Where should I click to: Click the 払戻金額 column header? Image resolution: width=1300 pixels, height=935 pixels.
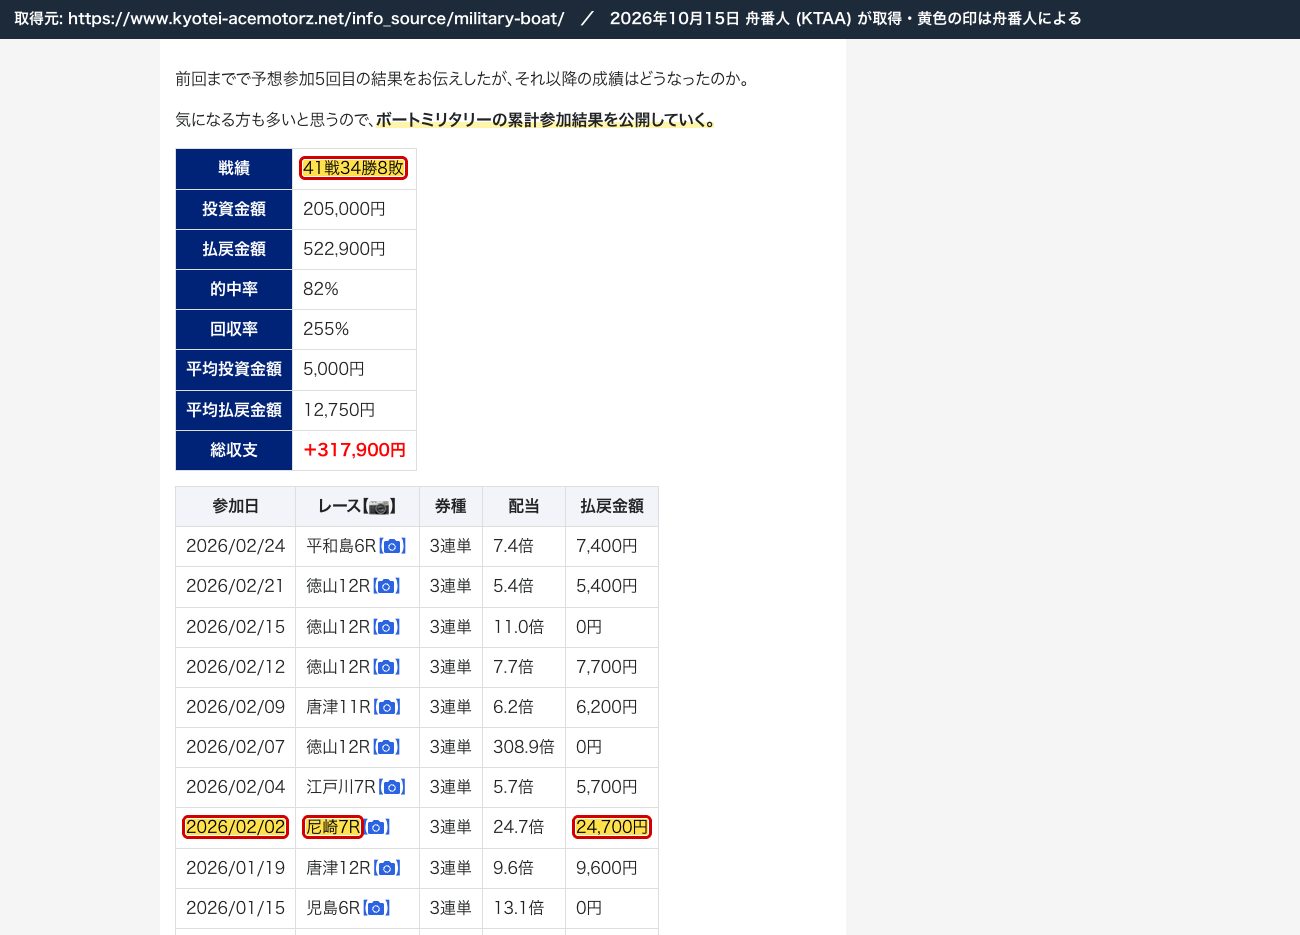[x=612, y=507]
